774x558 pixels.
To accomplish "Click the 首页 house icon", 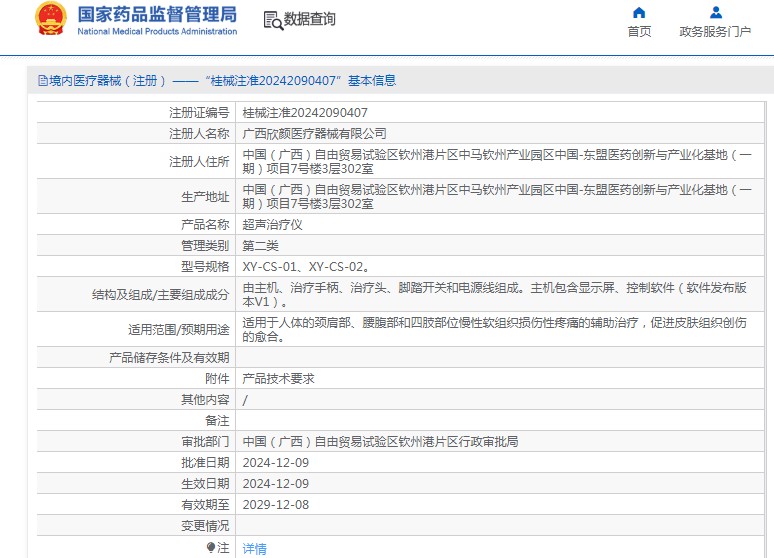I will click(x=639, y=13).
